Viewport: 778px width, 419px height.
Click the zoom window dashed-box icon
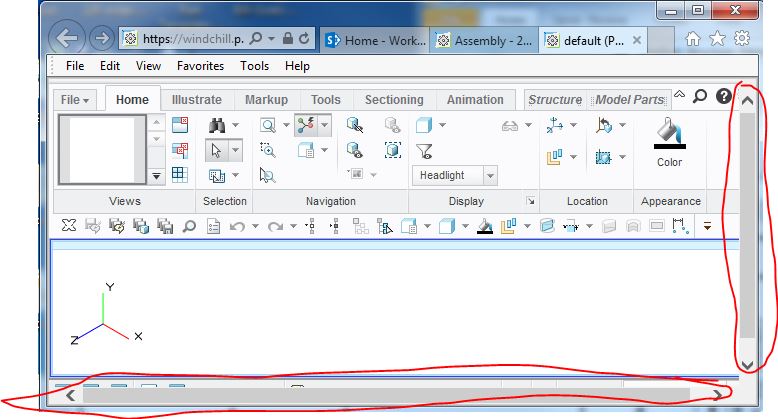coord(268,149)
